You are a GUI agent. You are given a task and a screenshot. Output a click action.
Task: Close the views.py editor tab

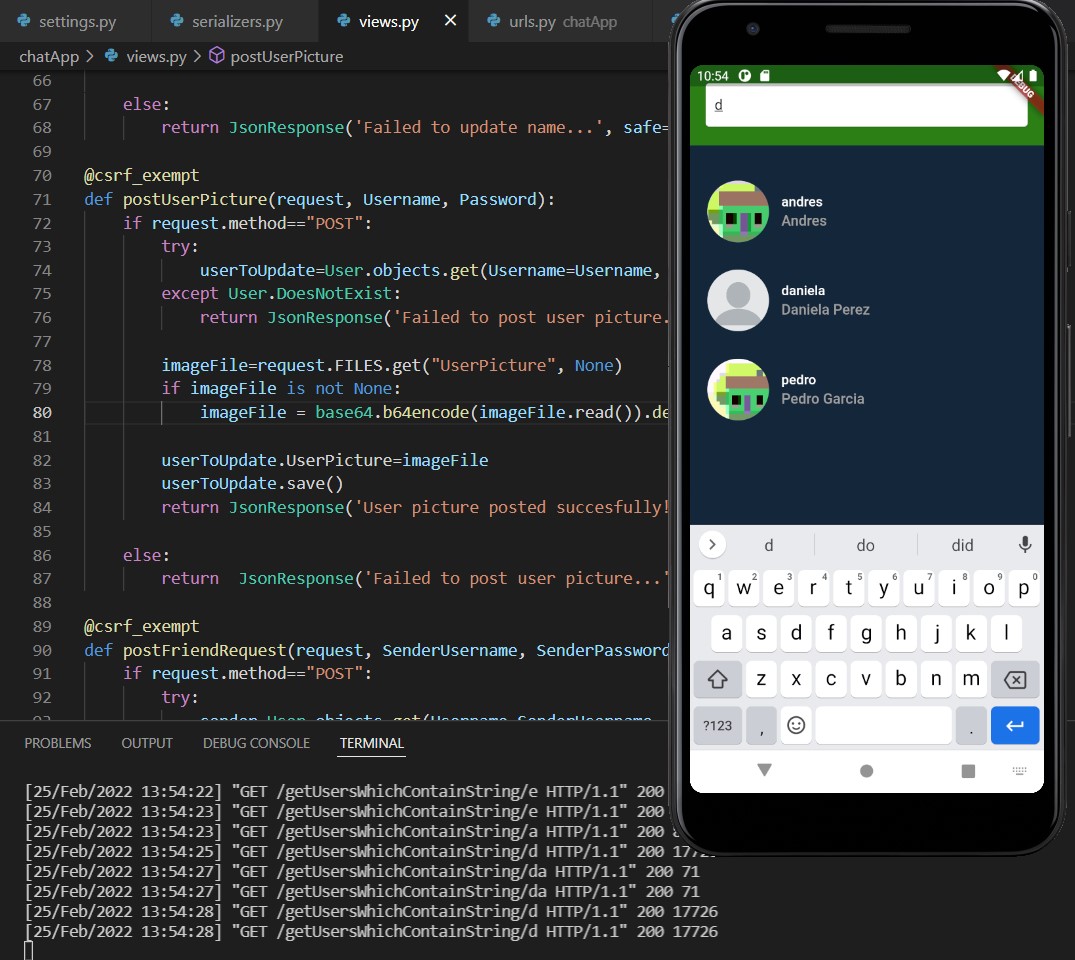(451, 21)
